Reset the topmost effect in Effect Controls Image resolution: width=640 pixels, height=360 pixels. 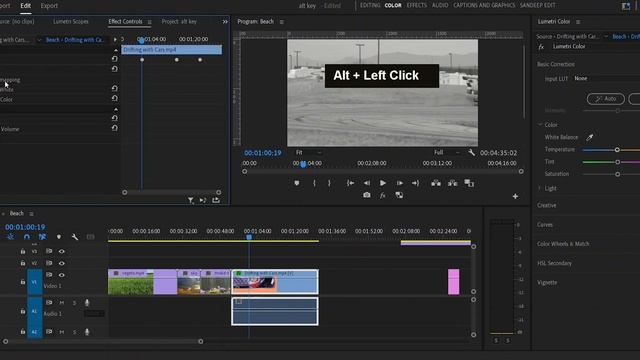pyautogui.click(x=115, y=59)
